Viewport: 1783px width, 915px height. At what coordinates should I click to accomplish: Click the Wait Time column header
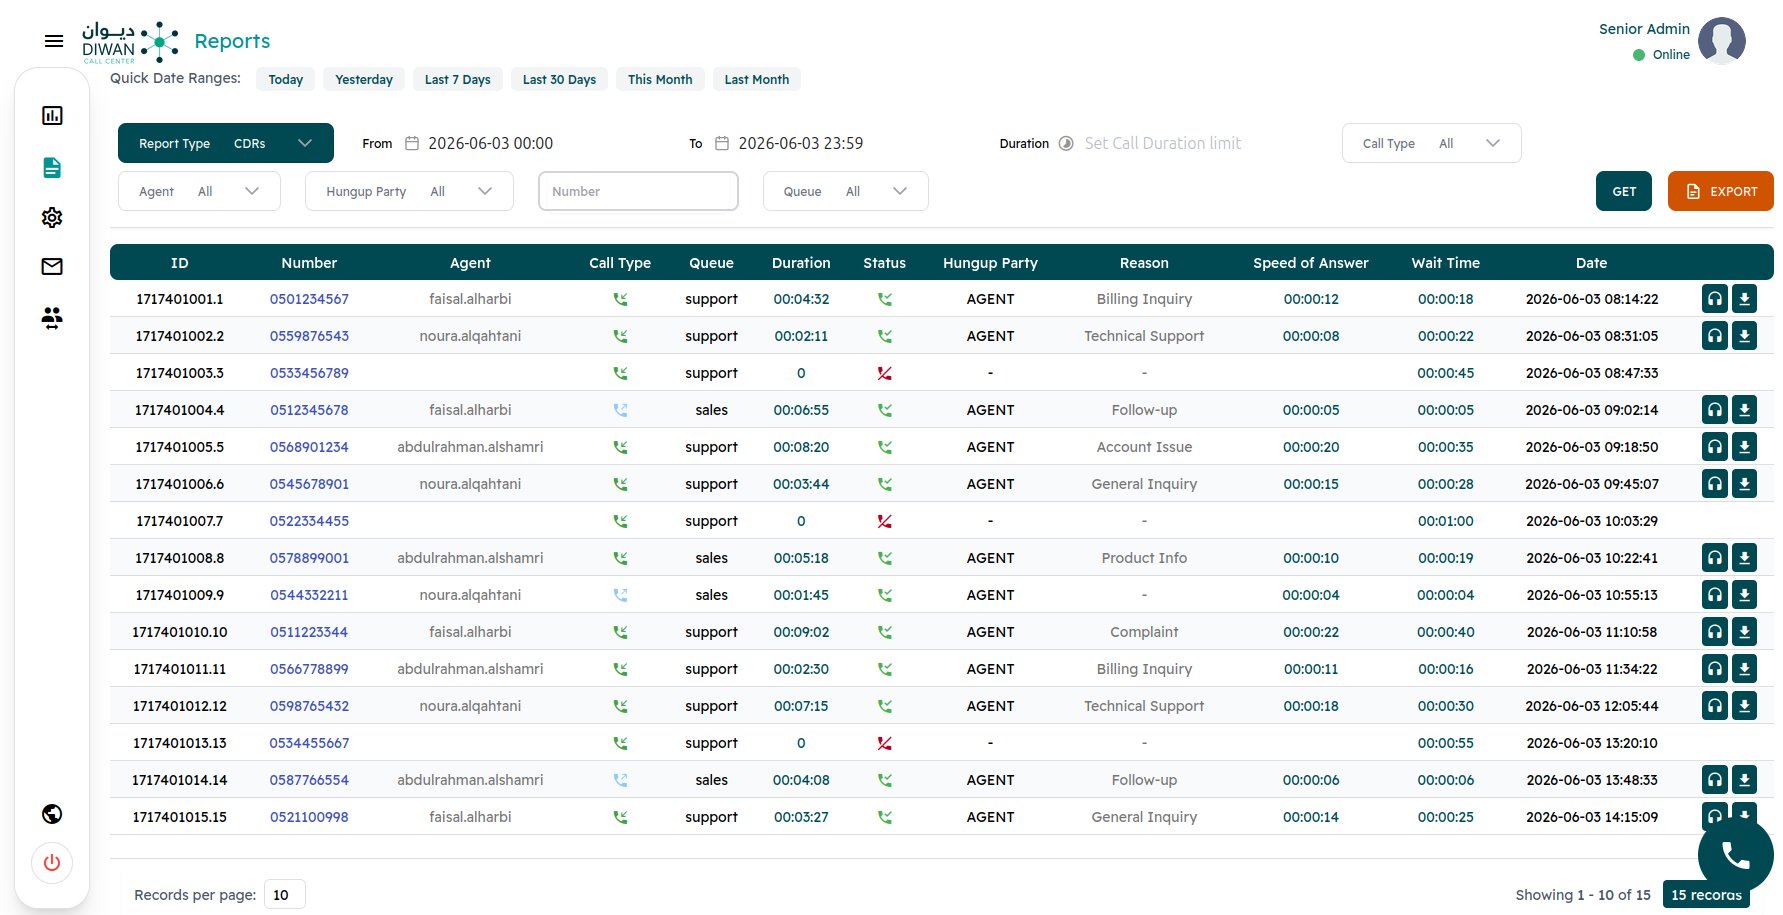(1445, 263)
